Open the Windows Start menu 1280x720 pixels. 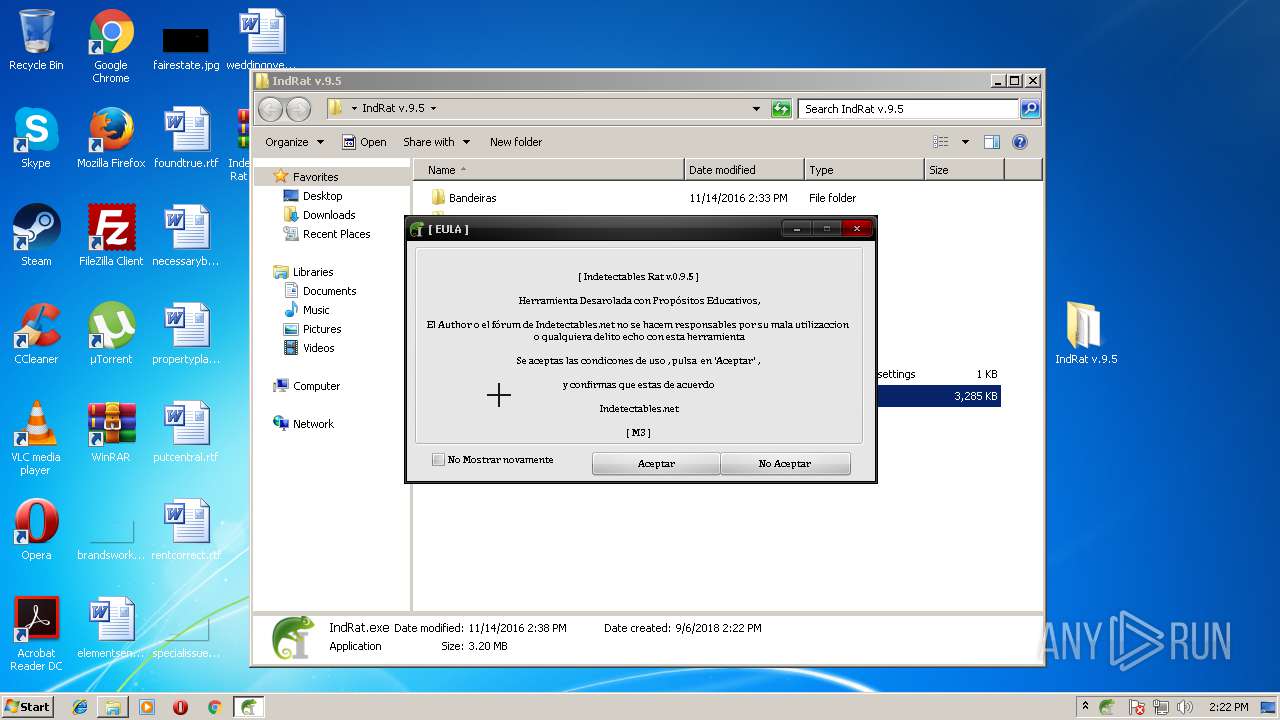27,707
